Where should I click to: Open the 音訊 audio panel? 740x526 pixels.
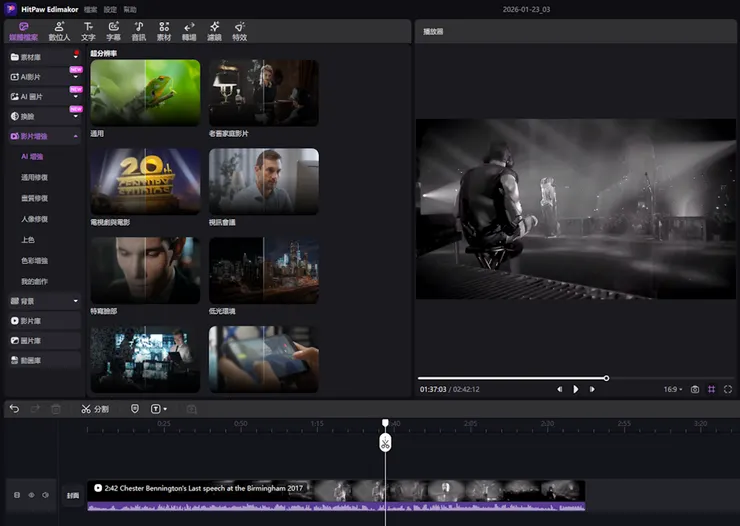(138, 30)
